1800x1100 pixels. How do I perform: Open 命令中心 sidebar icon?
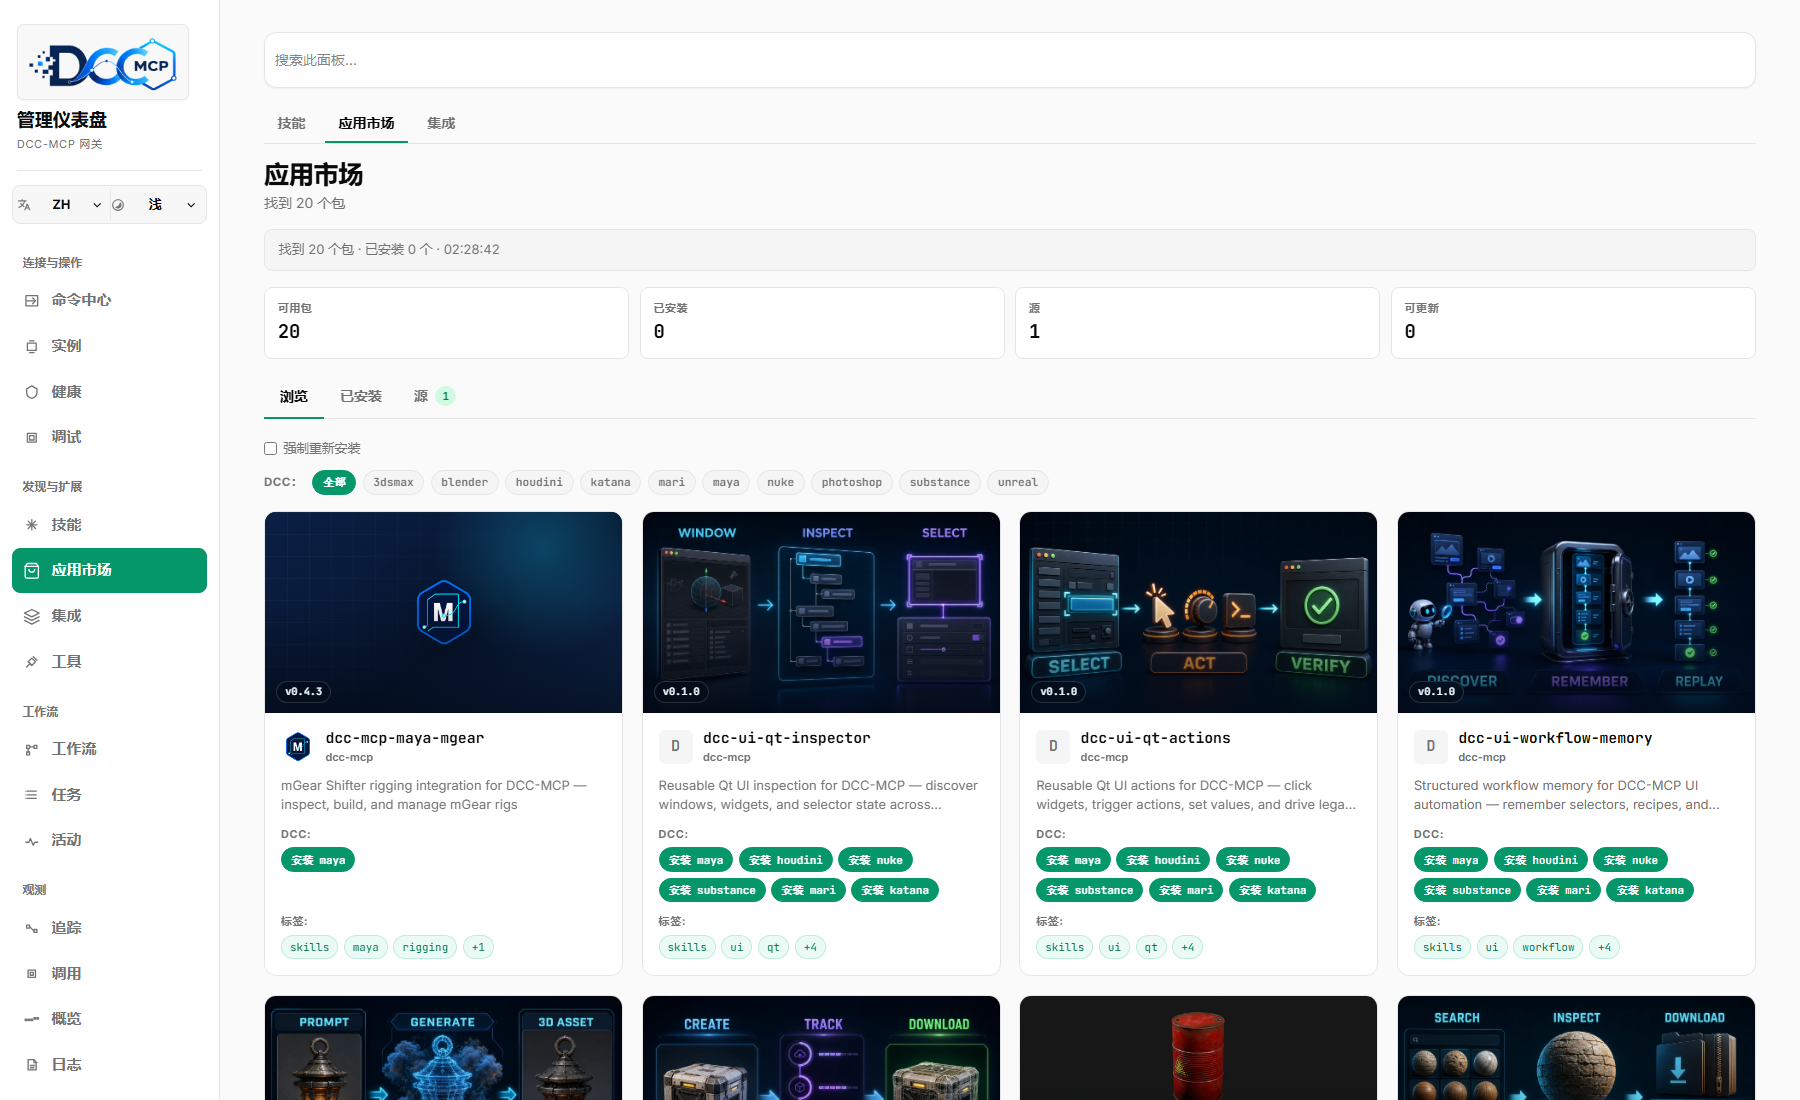tap(32, 300)
